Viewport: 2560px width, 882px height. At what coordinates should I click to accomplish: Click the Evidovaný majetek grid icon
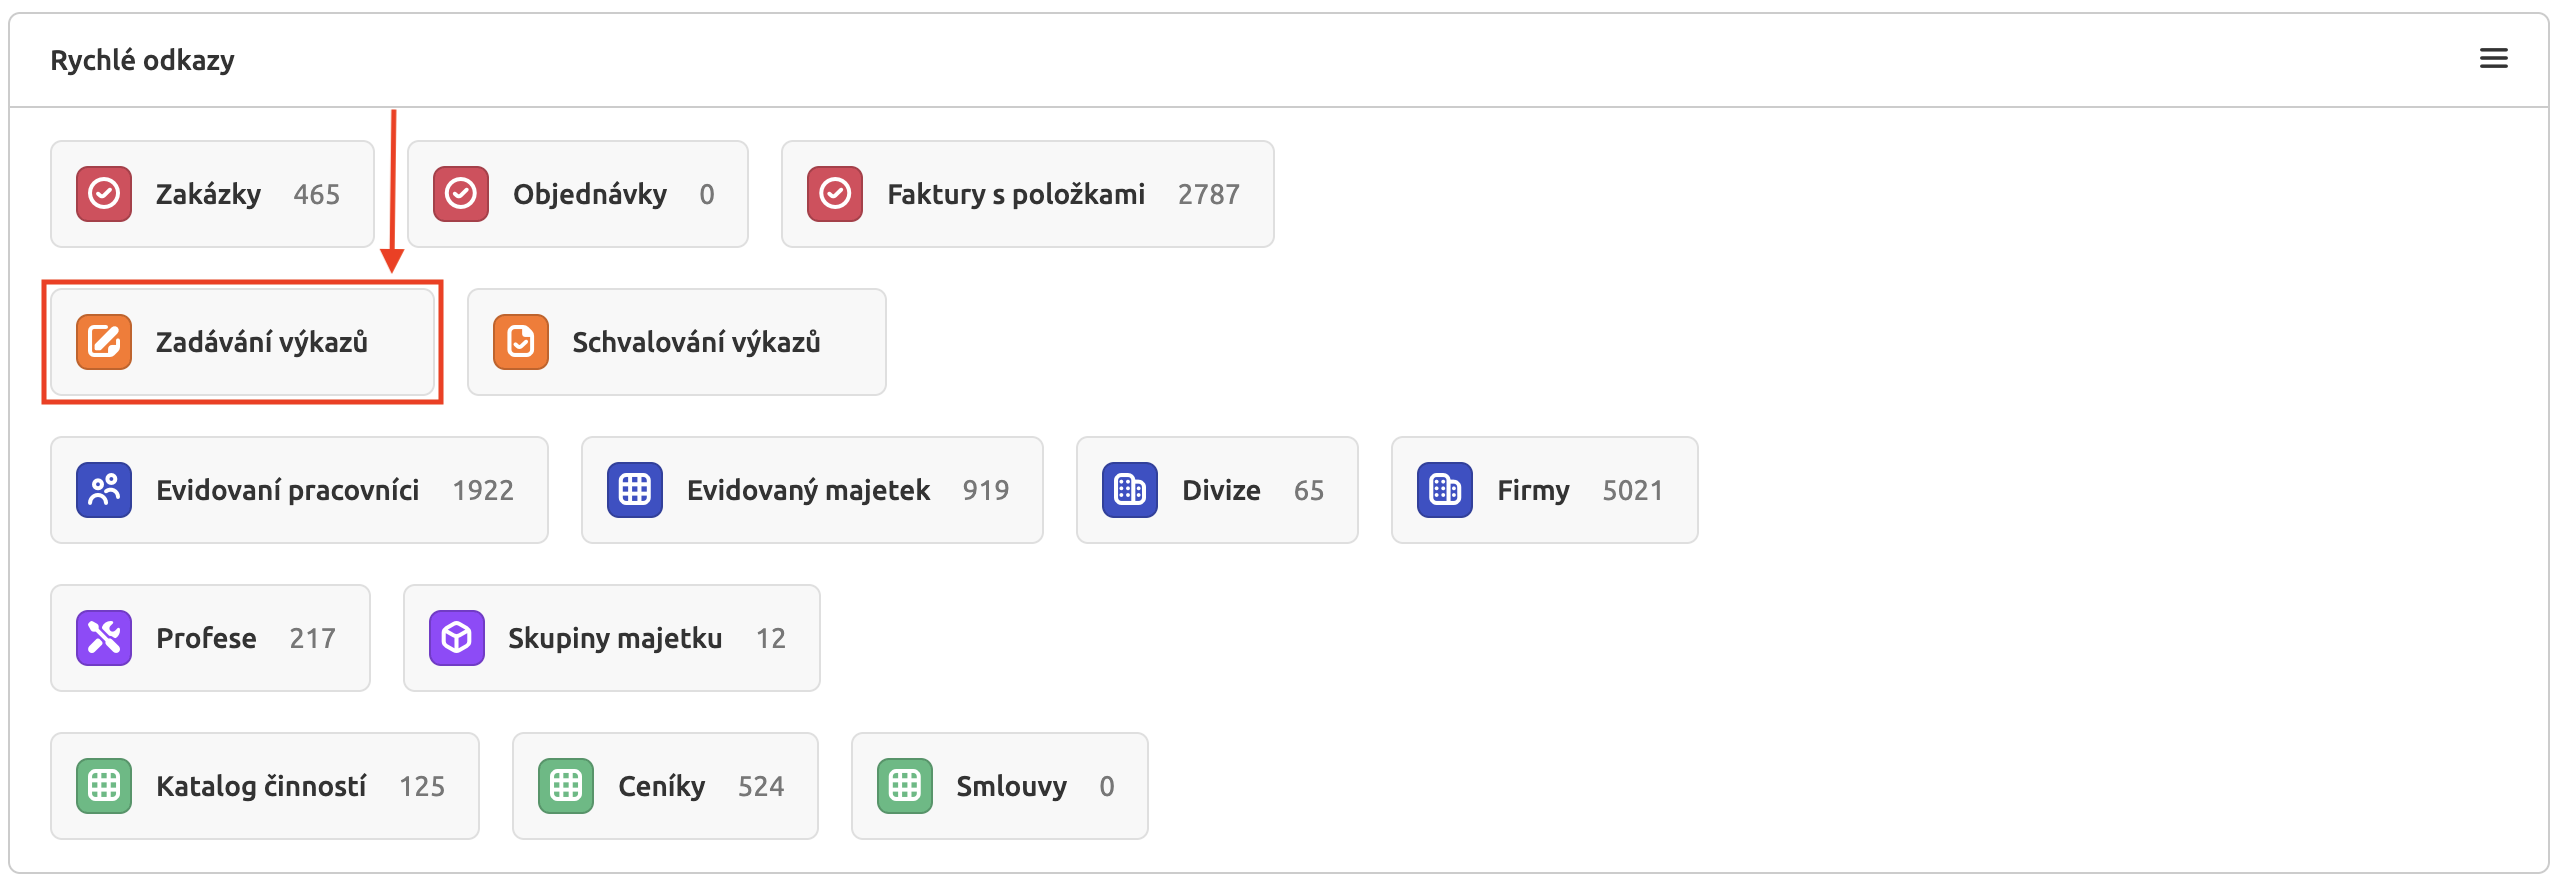pos(636,489)
